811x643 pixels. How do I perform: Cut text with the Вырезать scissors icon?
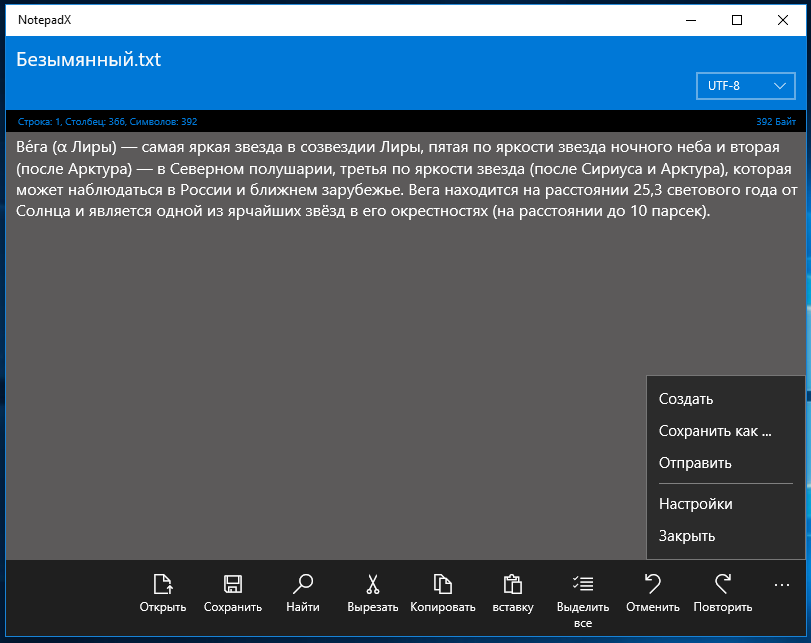click(x=372, y=585)
